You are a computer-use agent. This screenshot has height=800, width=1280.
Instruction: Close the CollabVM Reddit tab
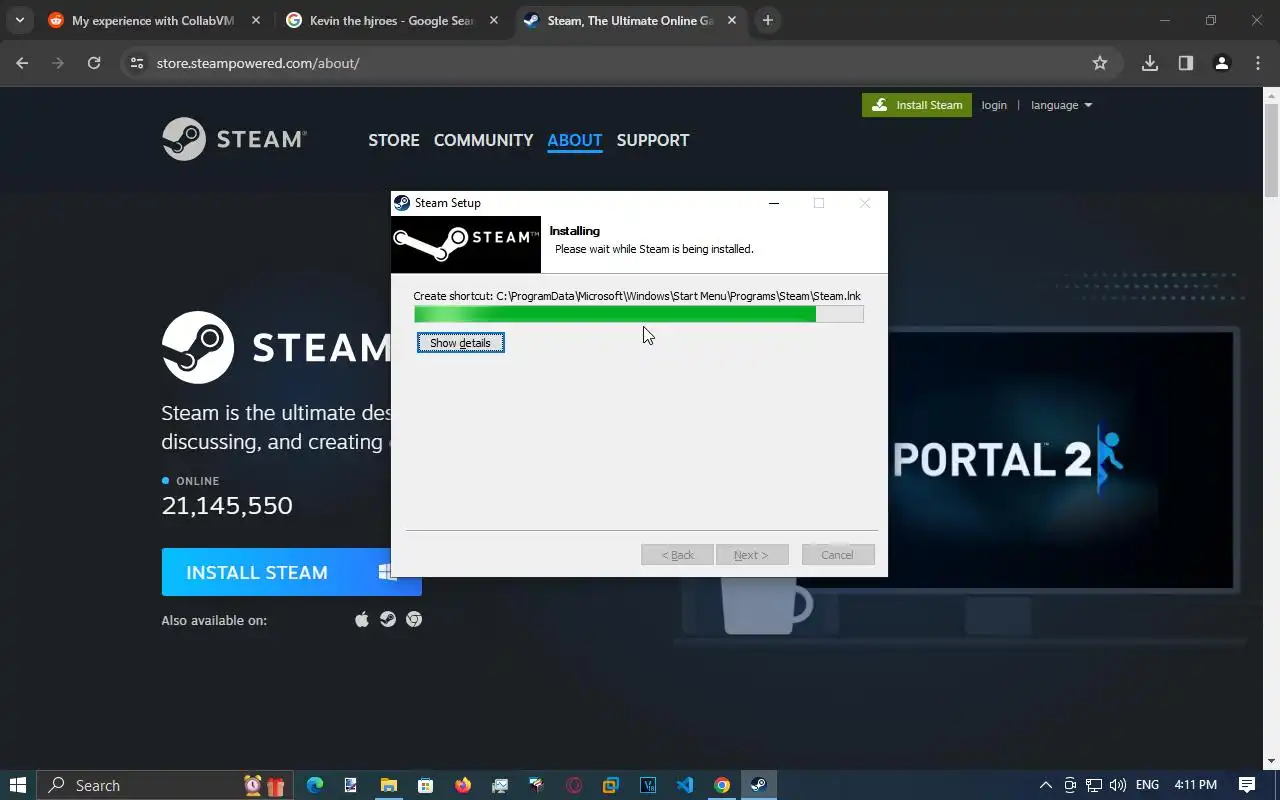[256, 20]
